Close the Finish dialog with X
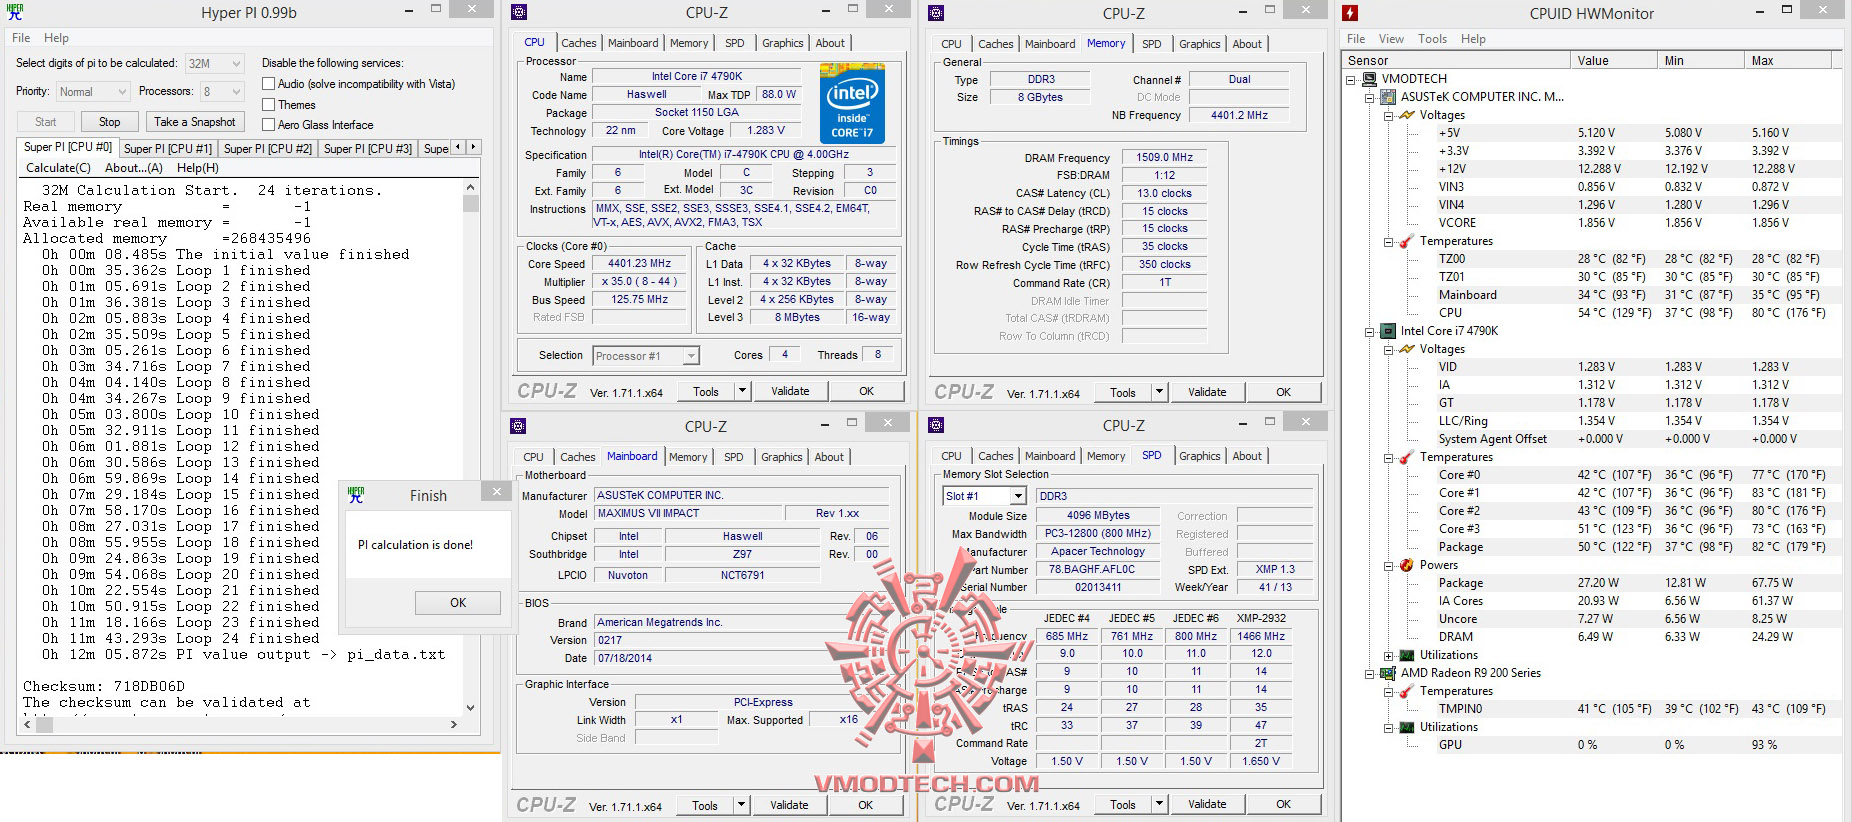This screenshot has height=822, width=1852. [x=496, y=491]
